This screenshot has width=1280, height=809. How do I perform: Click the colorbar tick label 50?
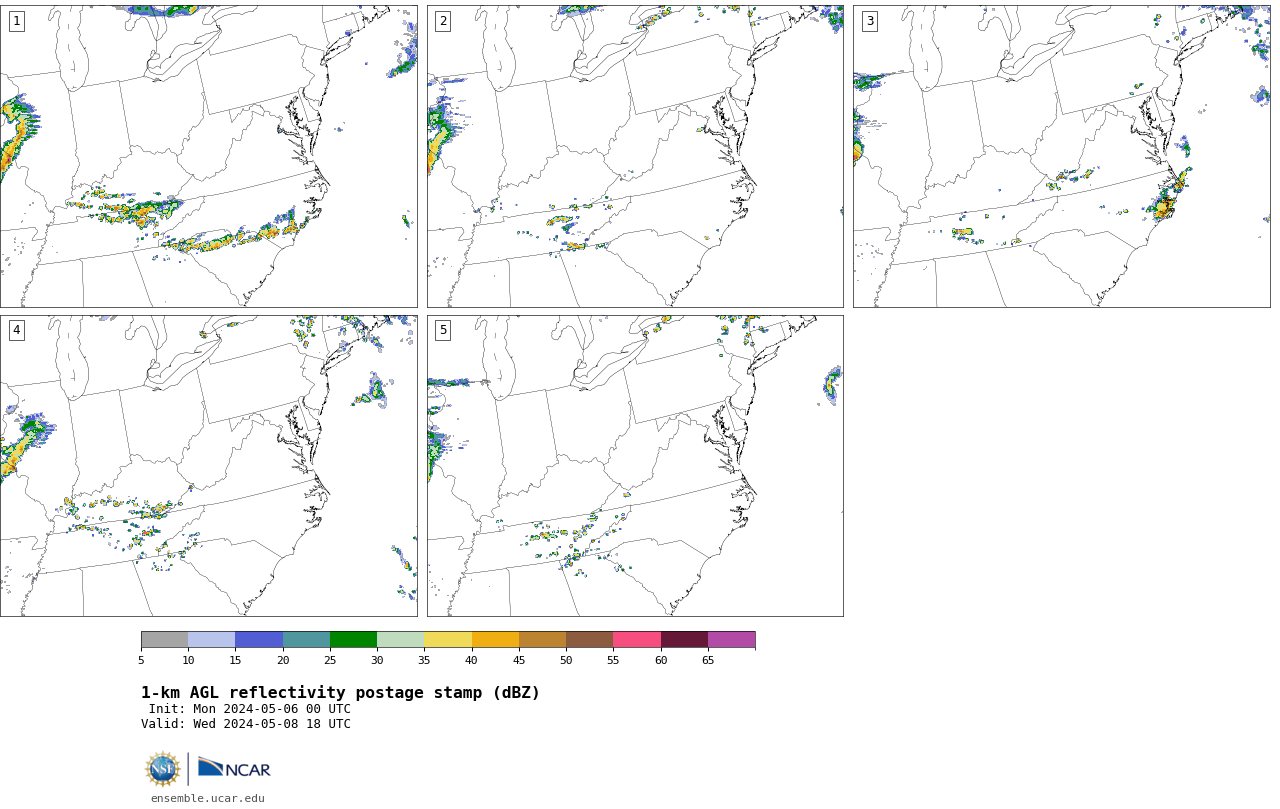tap(566, 660)
